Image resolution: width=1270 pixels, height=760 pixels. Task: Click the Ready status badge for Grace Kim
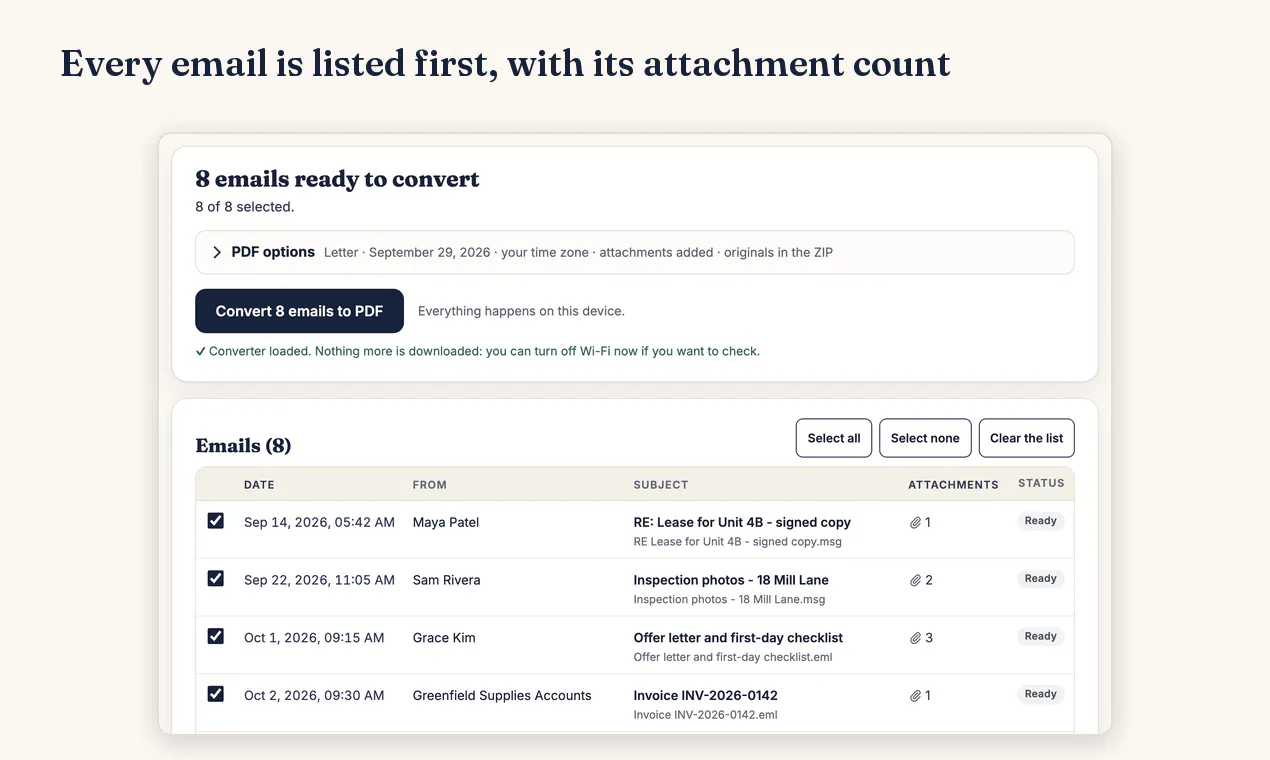1041,636
